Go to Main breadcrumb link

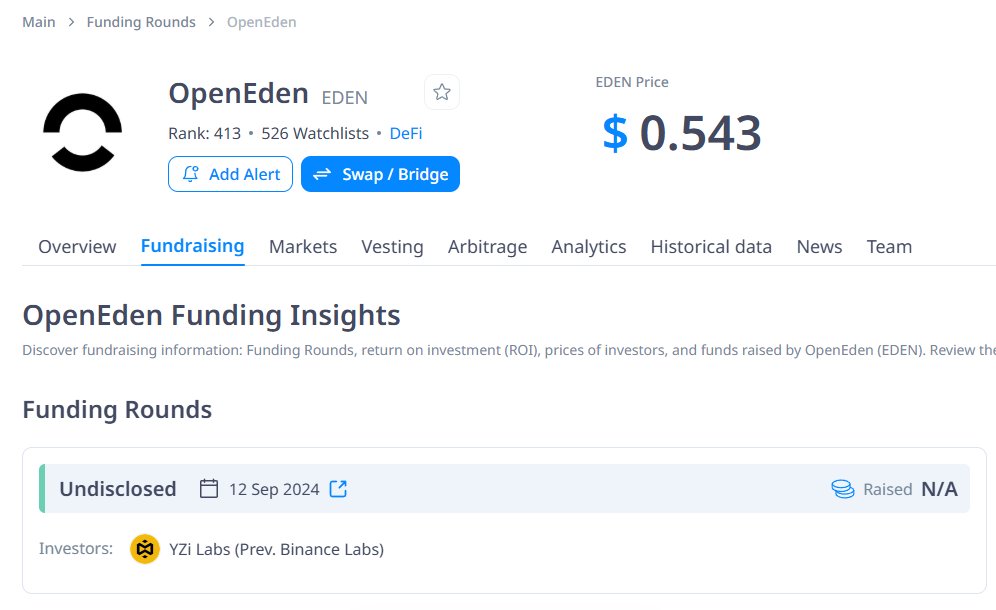39,22
